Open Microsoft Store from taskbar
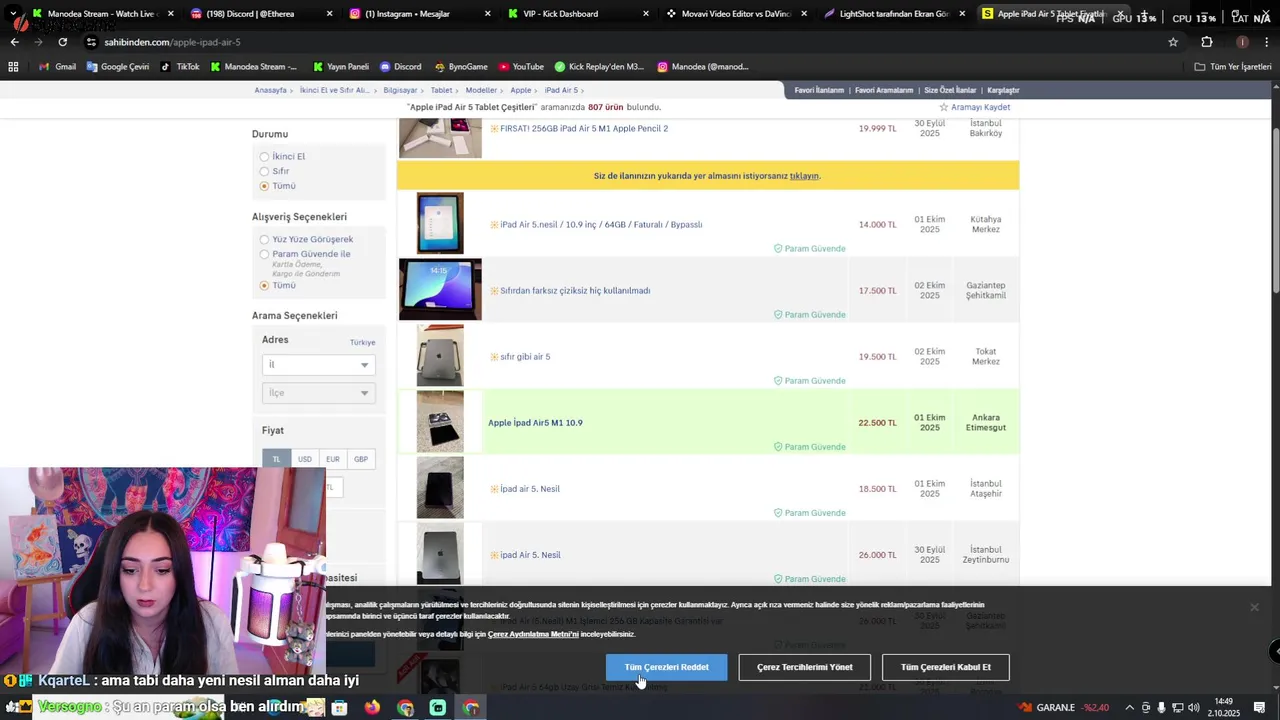1280x720 pixels. (x=339, y=708)
